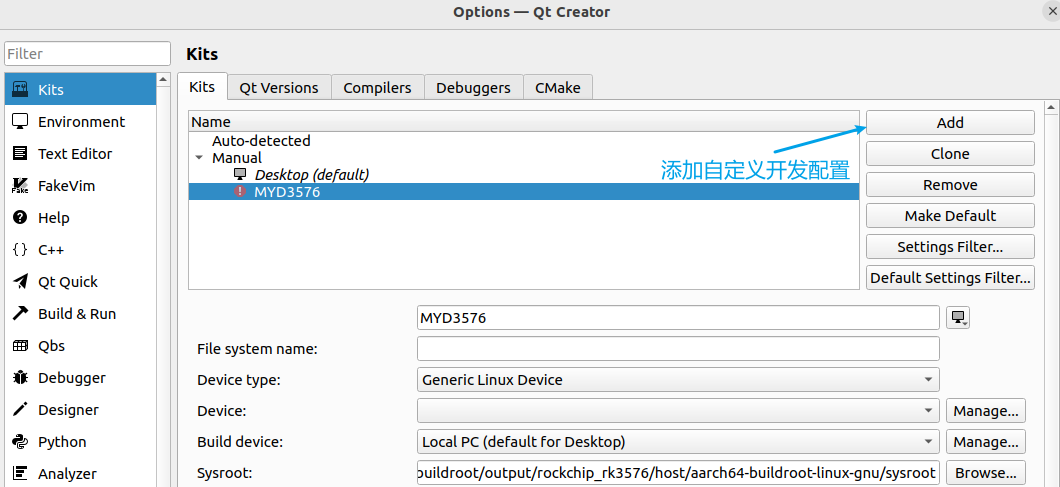Select the Debugger bug icon
Image resolution: width=1060 pixels, height=487 pixels.
20,377
